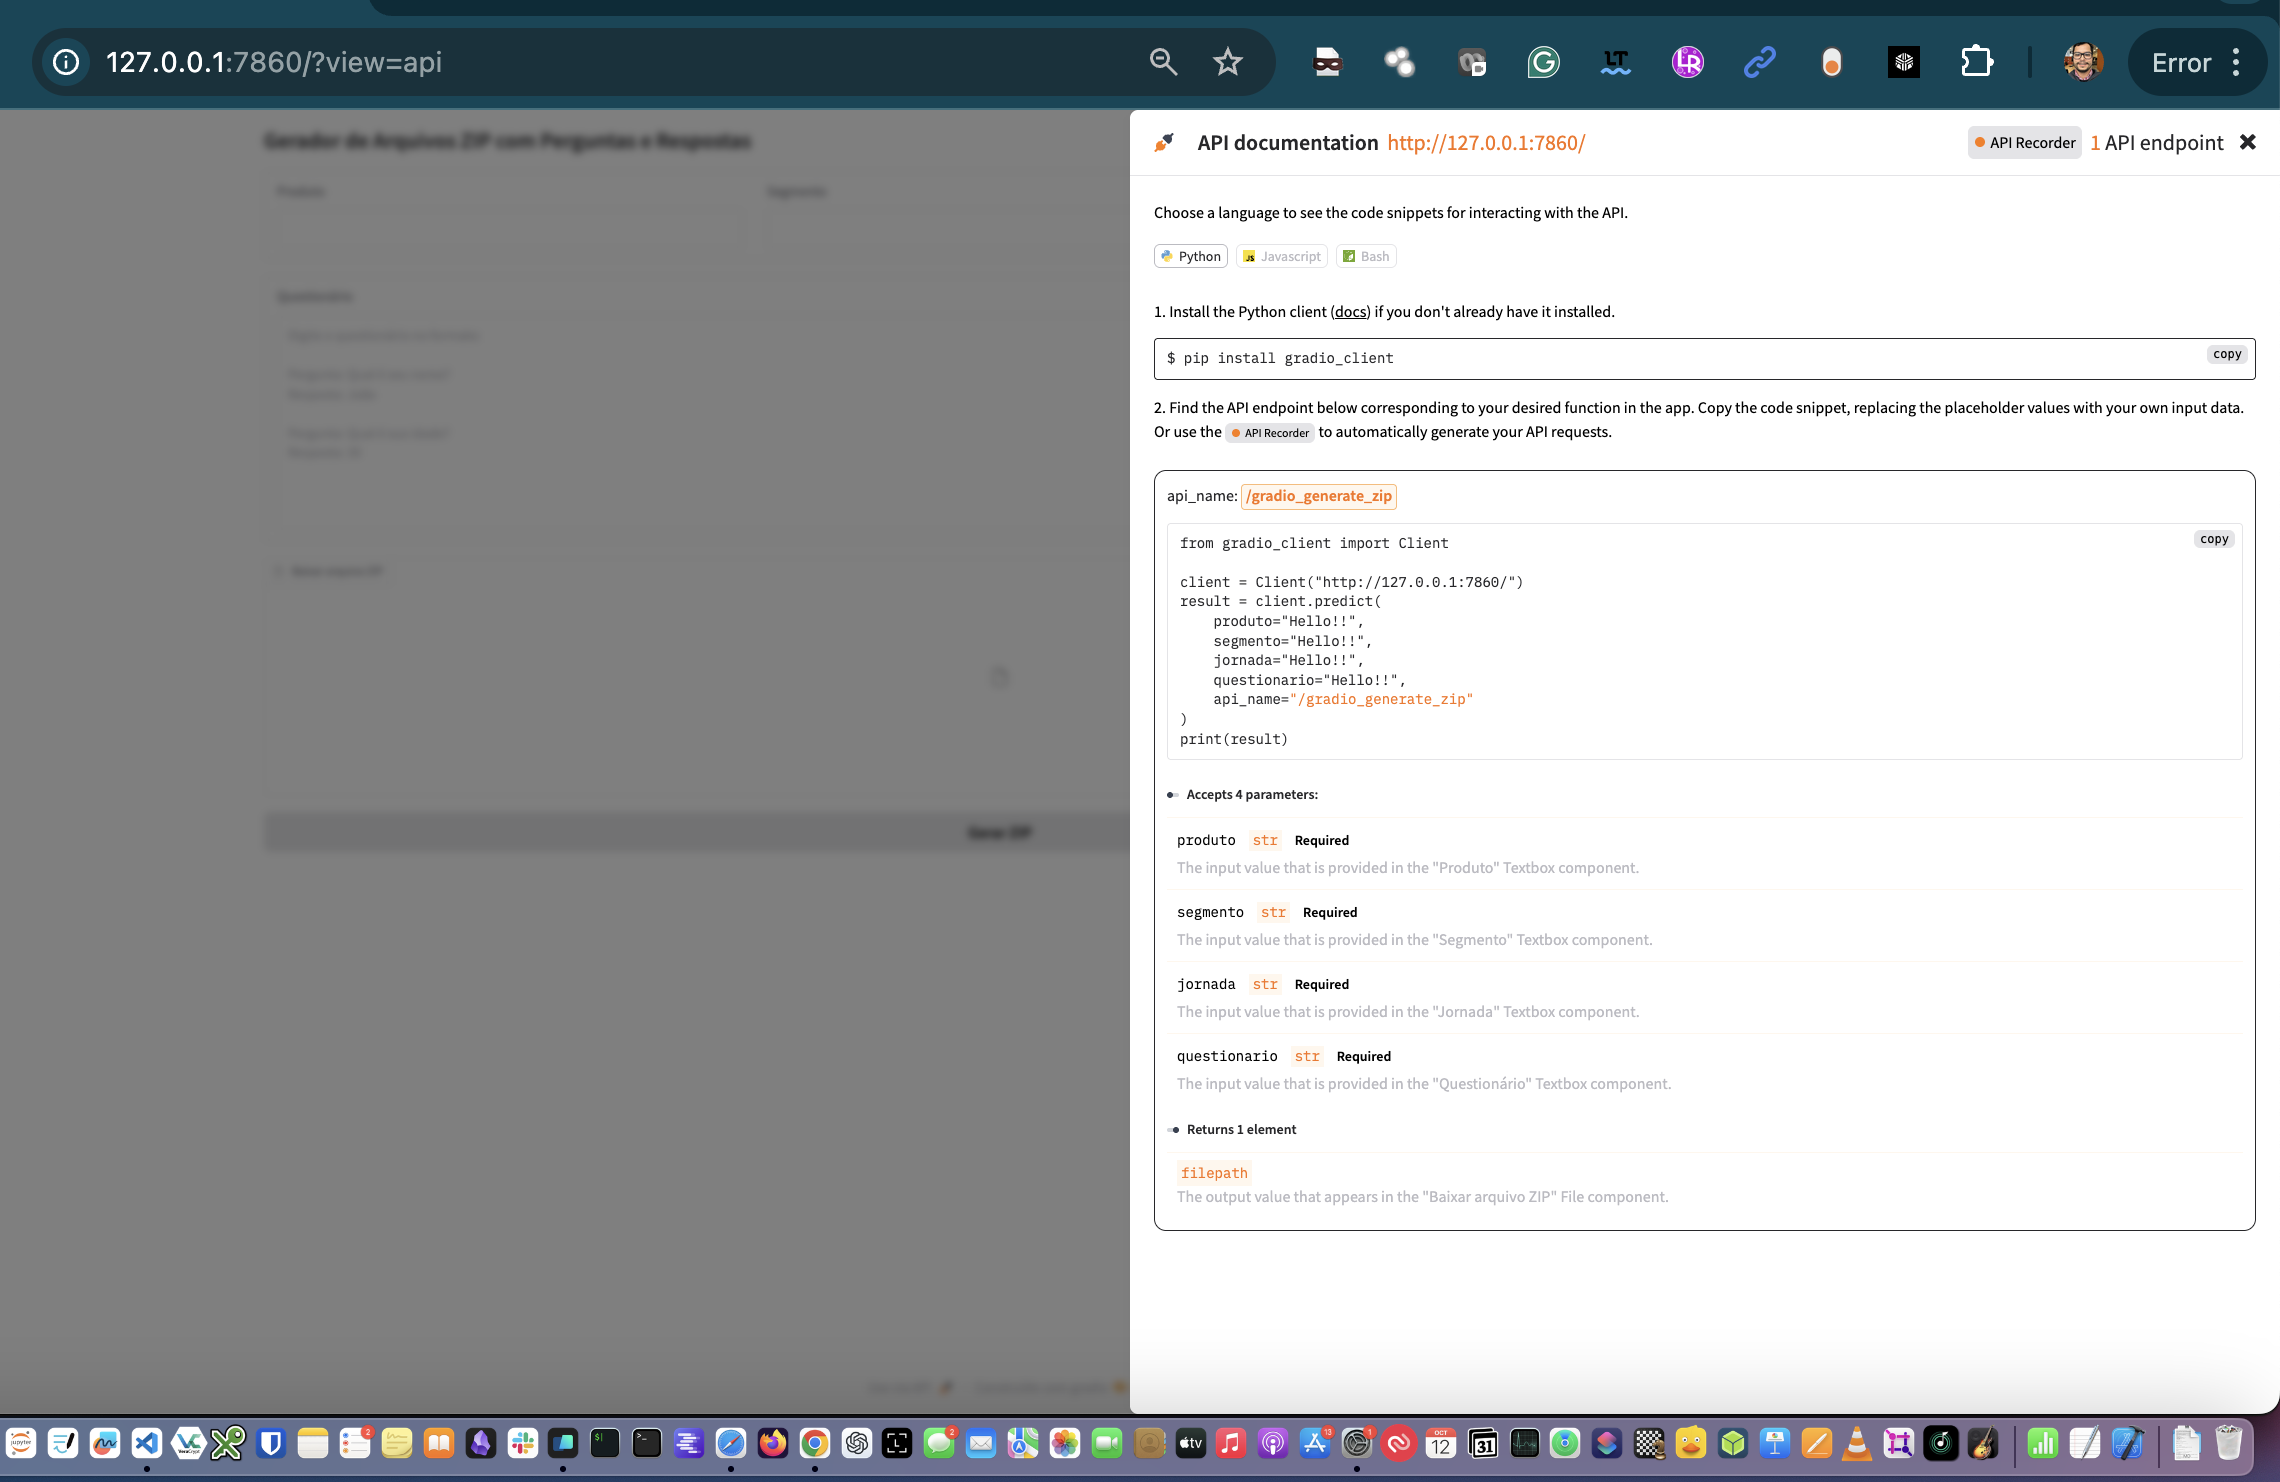2280x1482 pixels.
Task: Select the Python language tab
Action: click(x=1190, y=257)
